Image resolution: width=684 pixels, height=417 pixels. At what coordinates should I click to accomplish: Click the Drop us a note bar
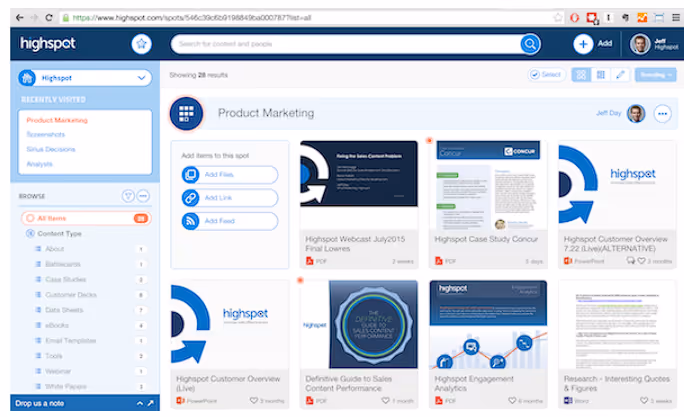(85, 403)
